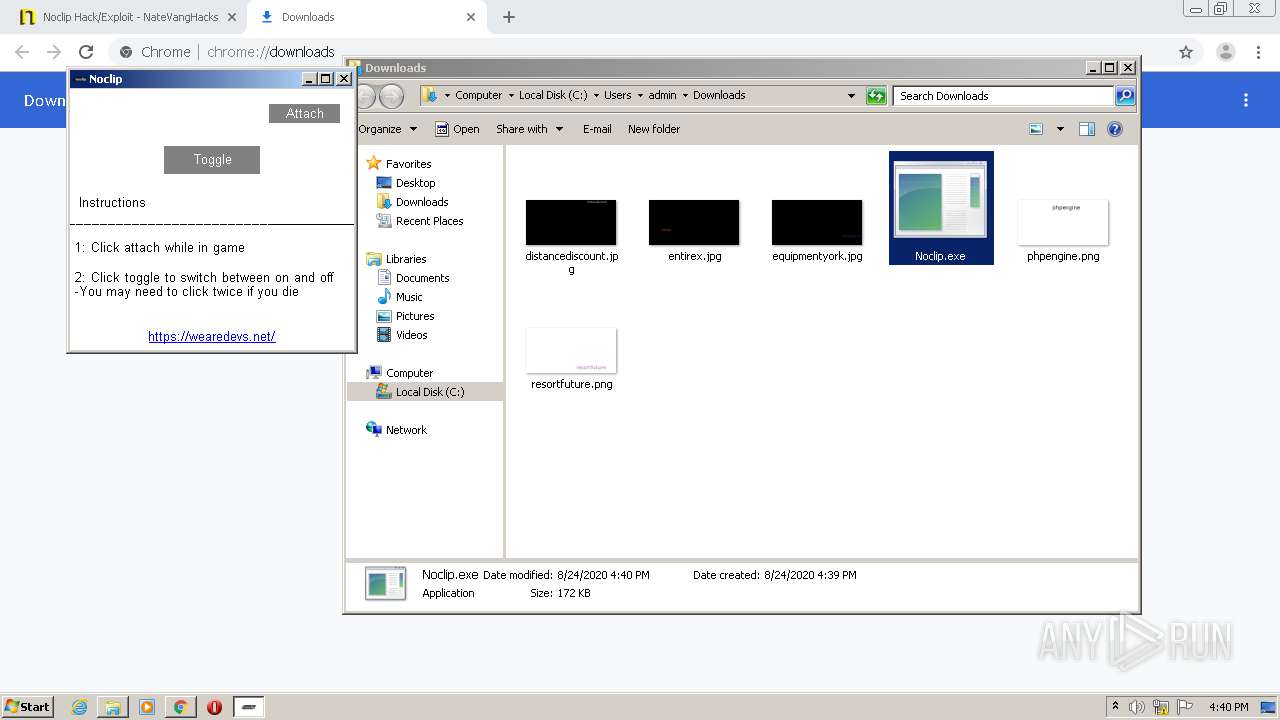Open address bar history dropdown
Screen dimensions: 1280x720
click(x=851, y=96)
